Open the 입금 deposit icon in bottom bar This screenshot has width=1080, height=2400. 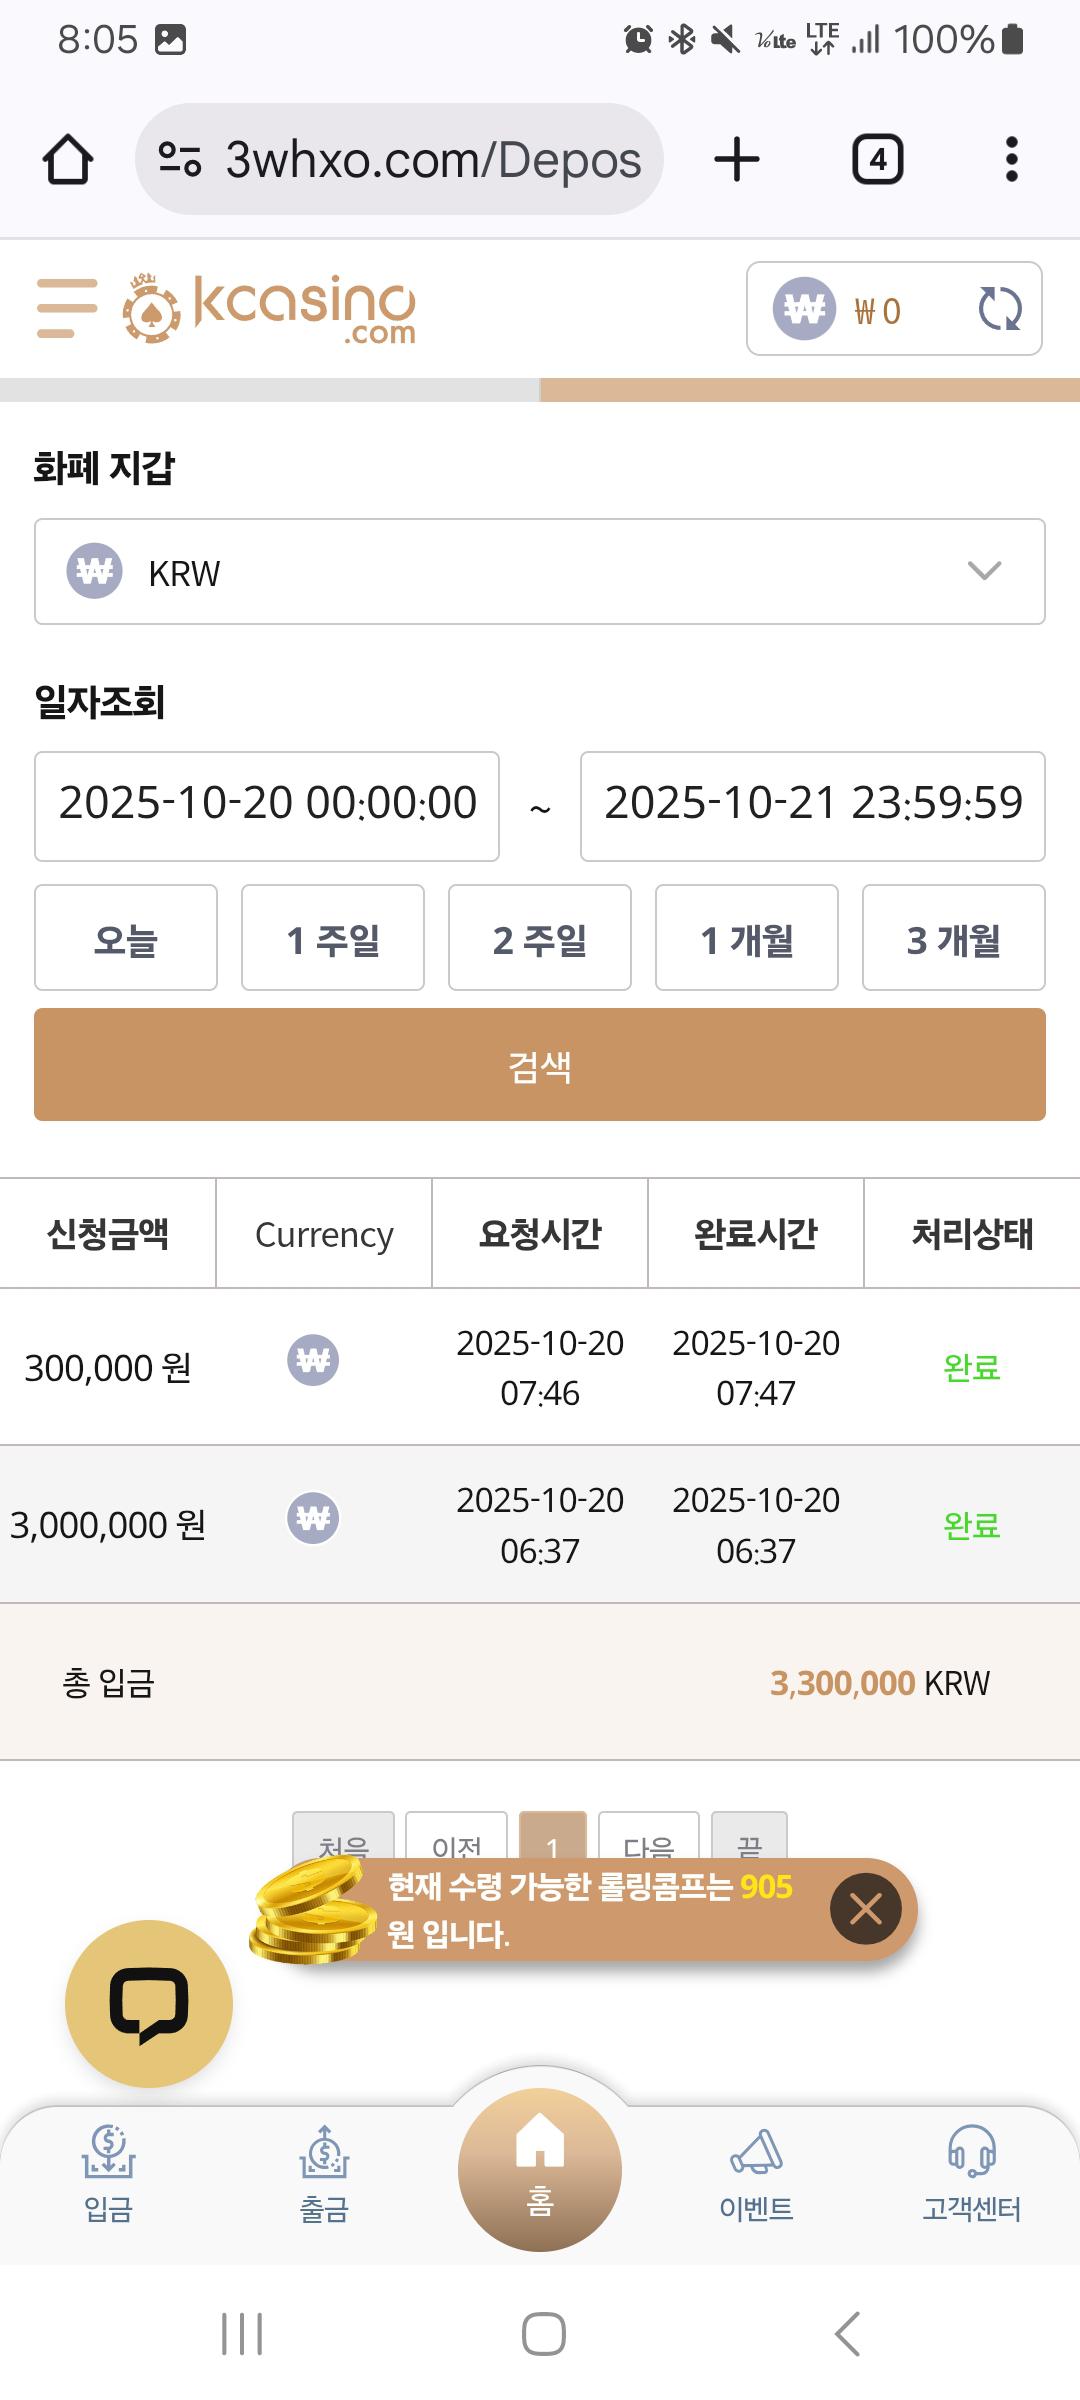click(x=108, y=2173)
